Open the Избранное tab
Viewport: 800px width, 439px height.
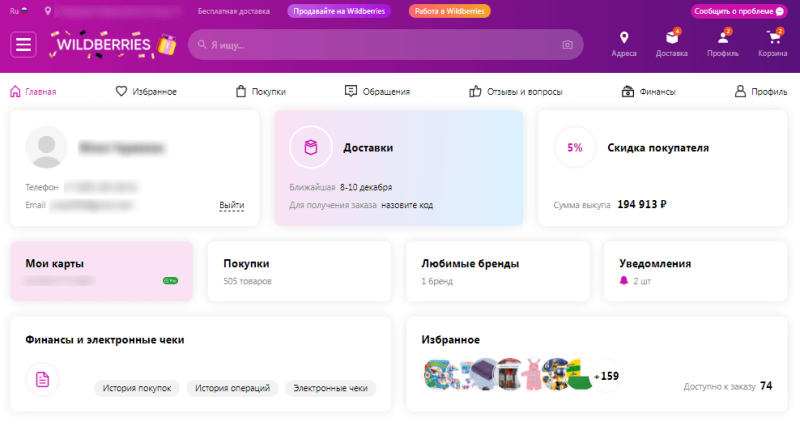(146, 91)
